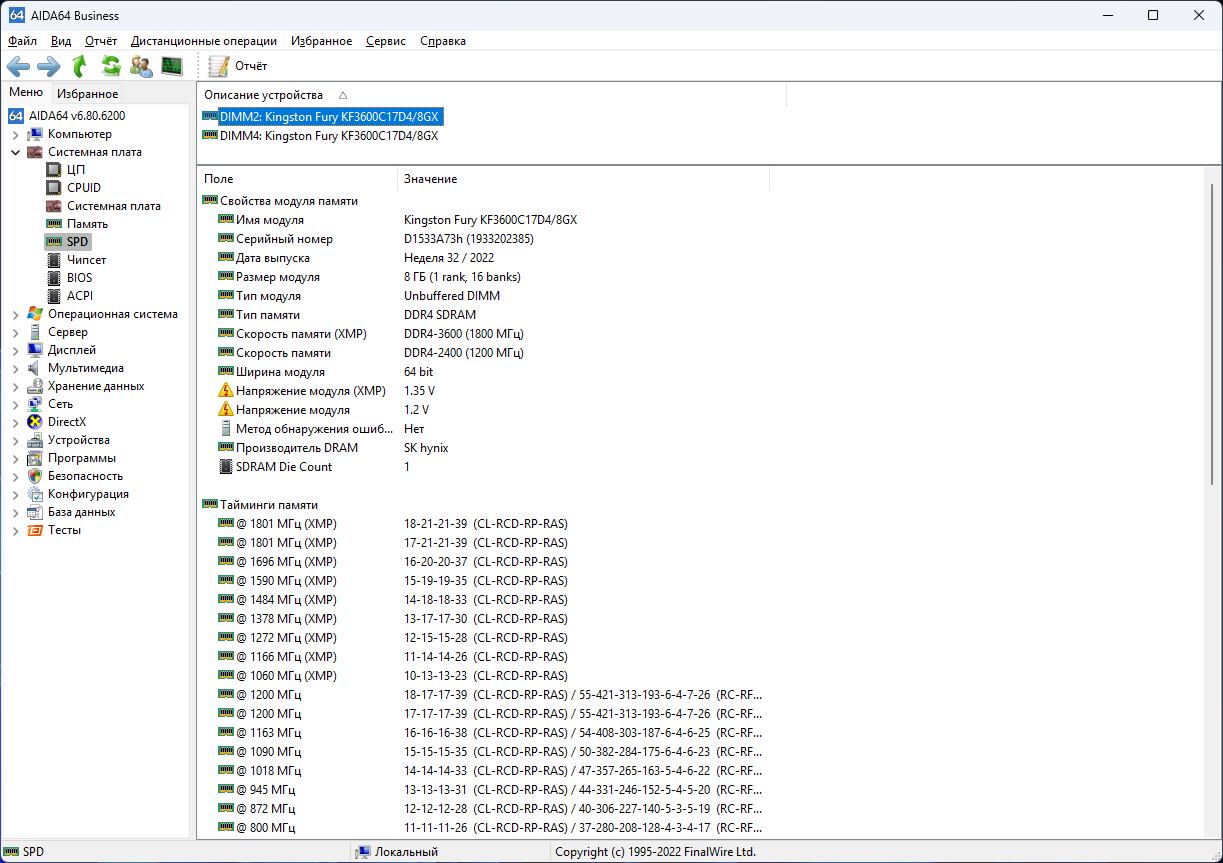Select the @ 1060 МГц (XMP) timing row
The image size is (1223, 863).
pyautogui.click(x=483, y=676)
